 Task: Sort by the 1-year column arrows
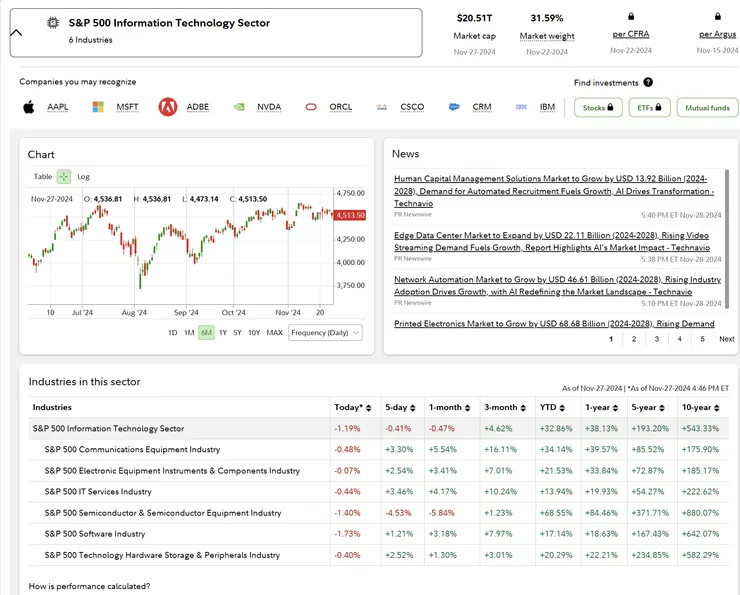[x=615, y=408]
